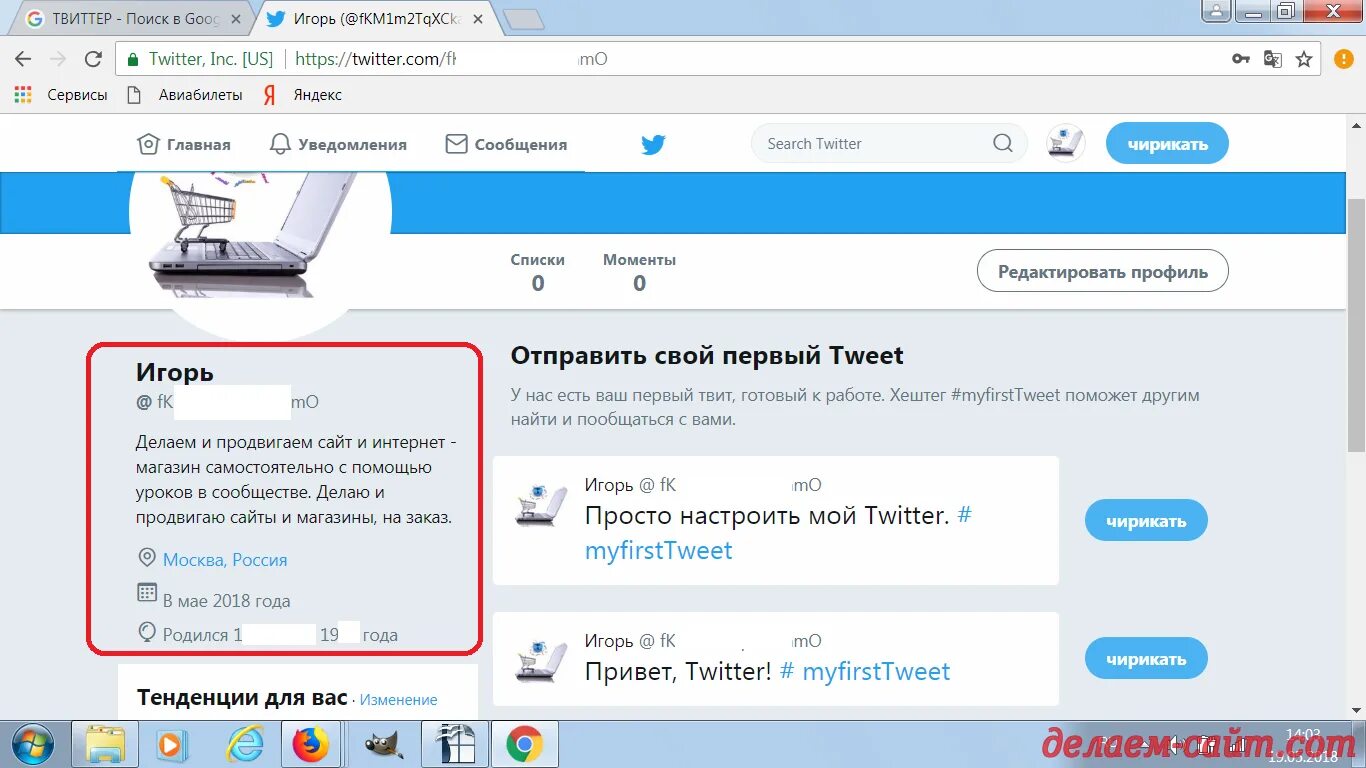Open the Москва, Россия location link
This screenshot has width=1366, height=768.
point(225,560)
